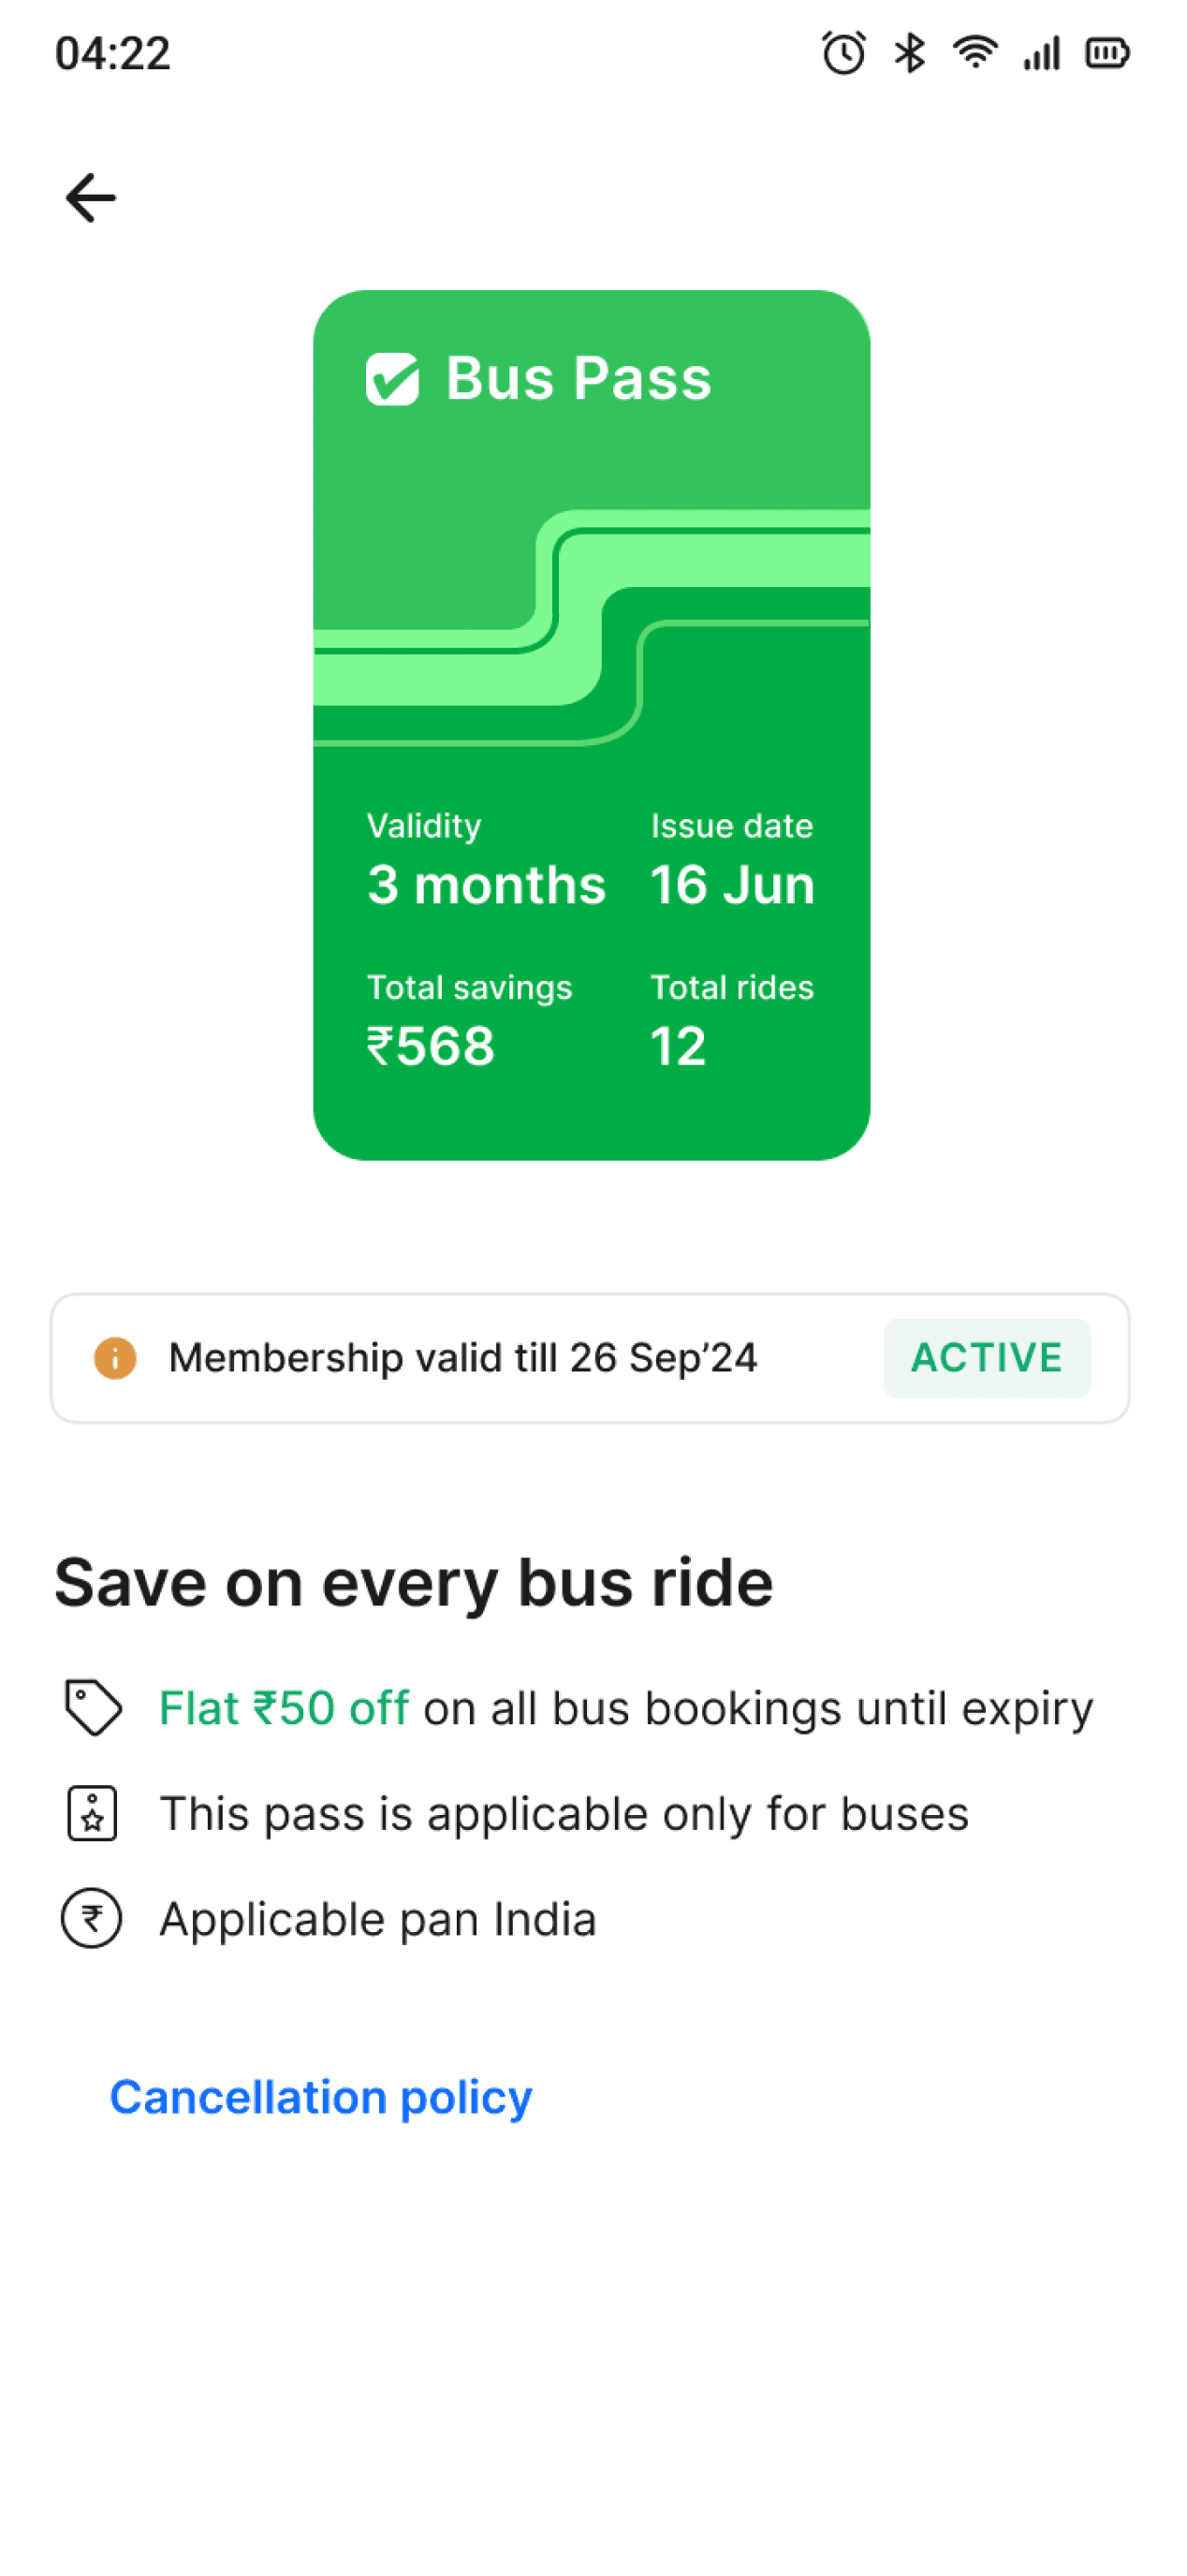Select the green Bus Pass card
Image resolution: width=1187 pixels, height=2576 pixels.
(x=592, y=725)
